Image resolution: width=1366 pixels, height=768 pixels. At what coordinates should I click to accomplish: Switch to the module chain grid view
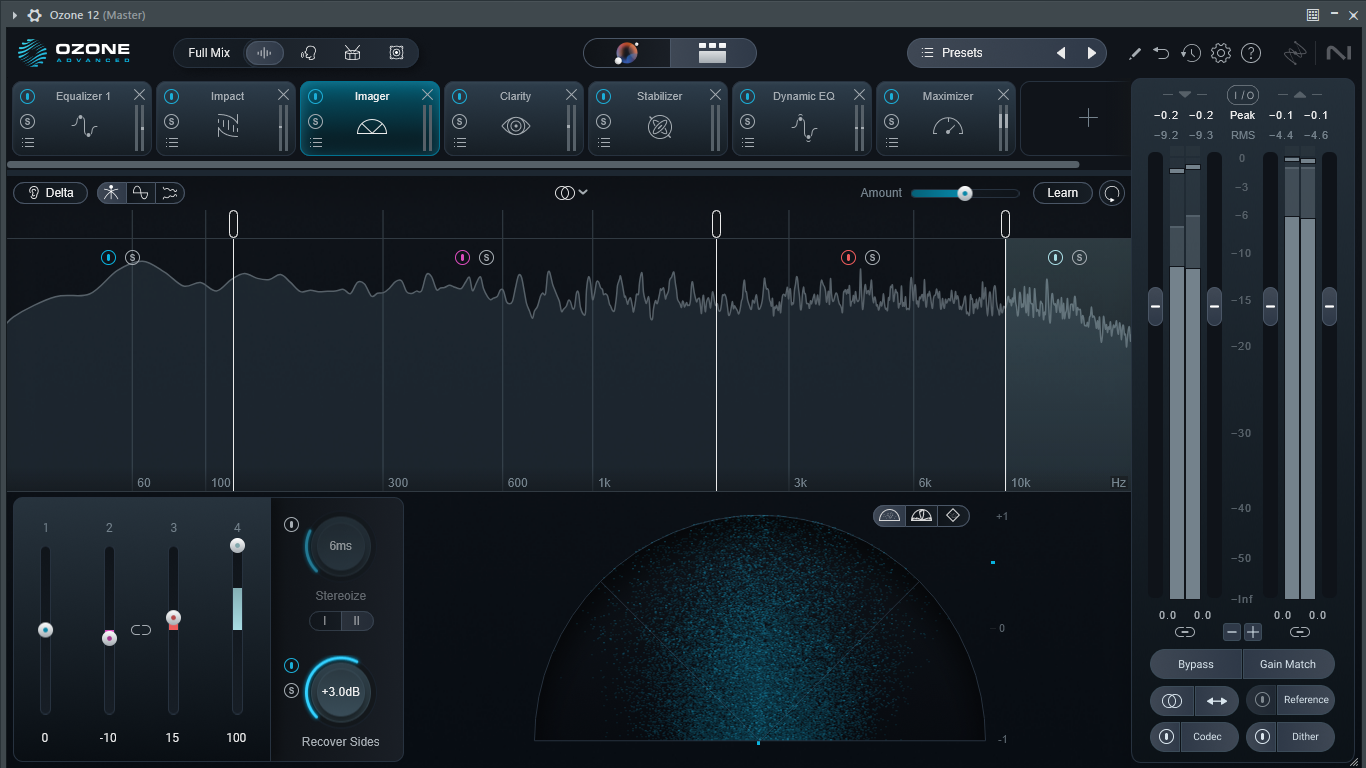pyautogui.click(x=712, y=53)
